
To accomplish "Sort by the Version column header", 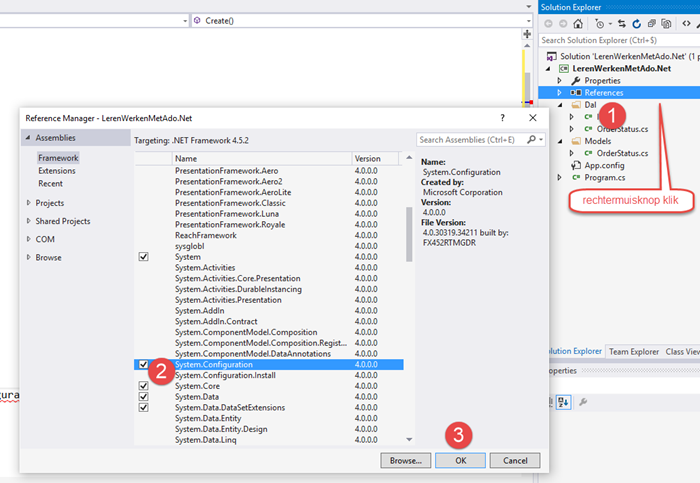I will point(375,158).
